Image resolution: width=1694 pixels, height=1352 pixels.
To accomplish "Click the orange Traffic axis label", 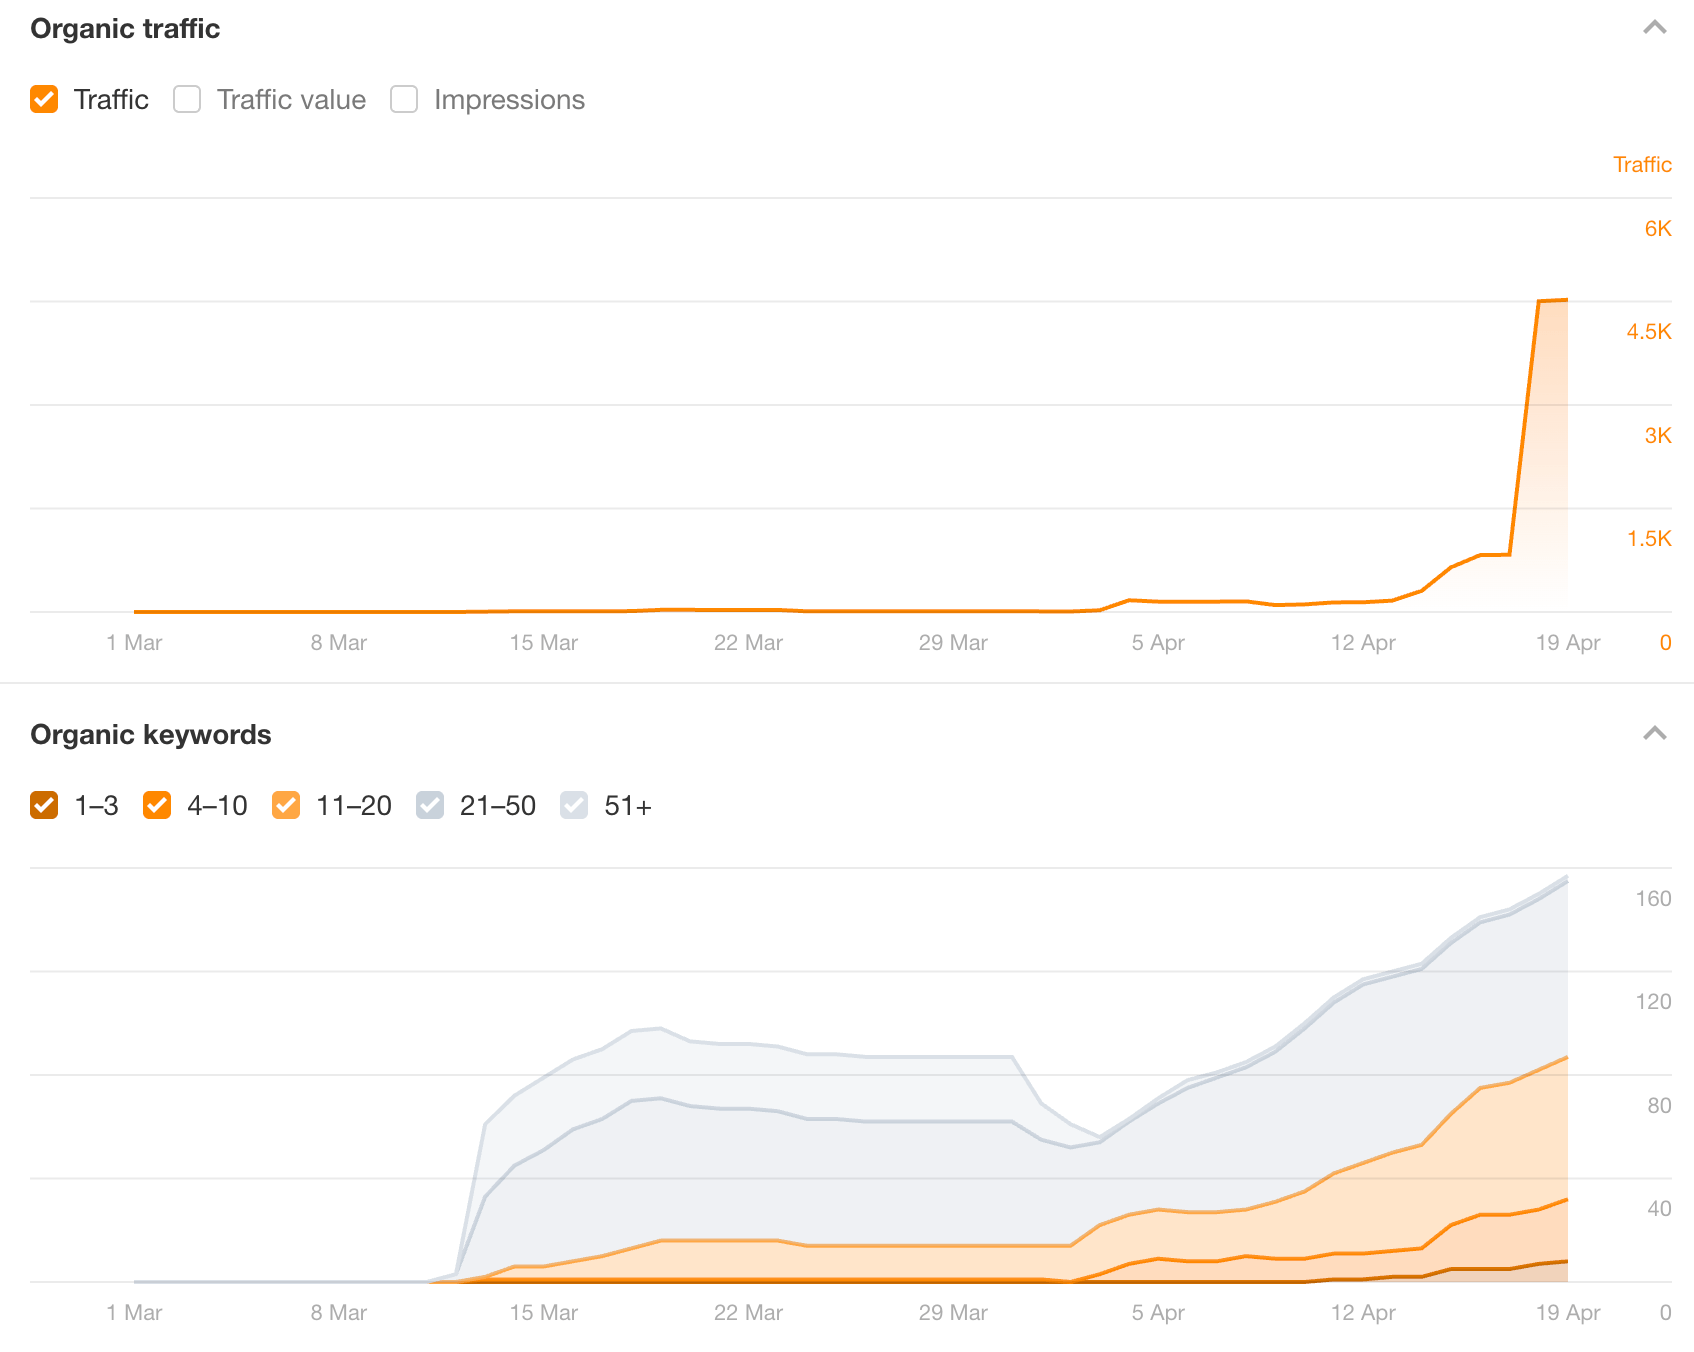I will [x=1642, y=165].
